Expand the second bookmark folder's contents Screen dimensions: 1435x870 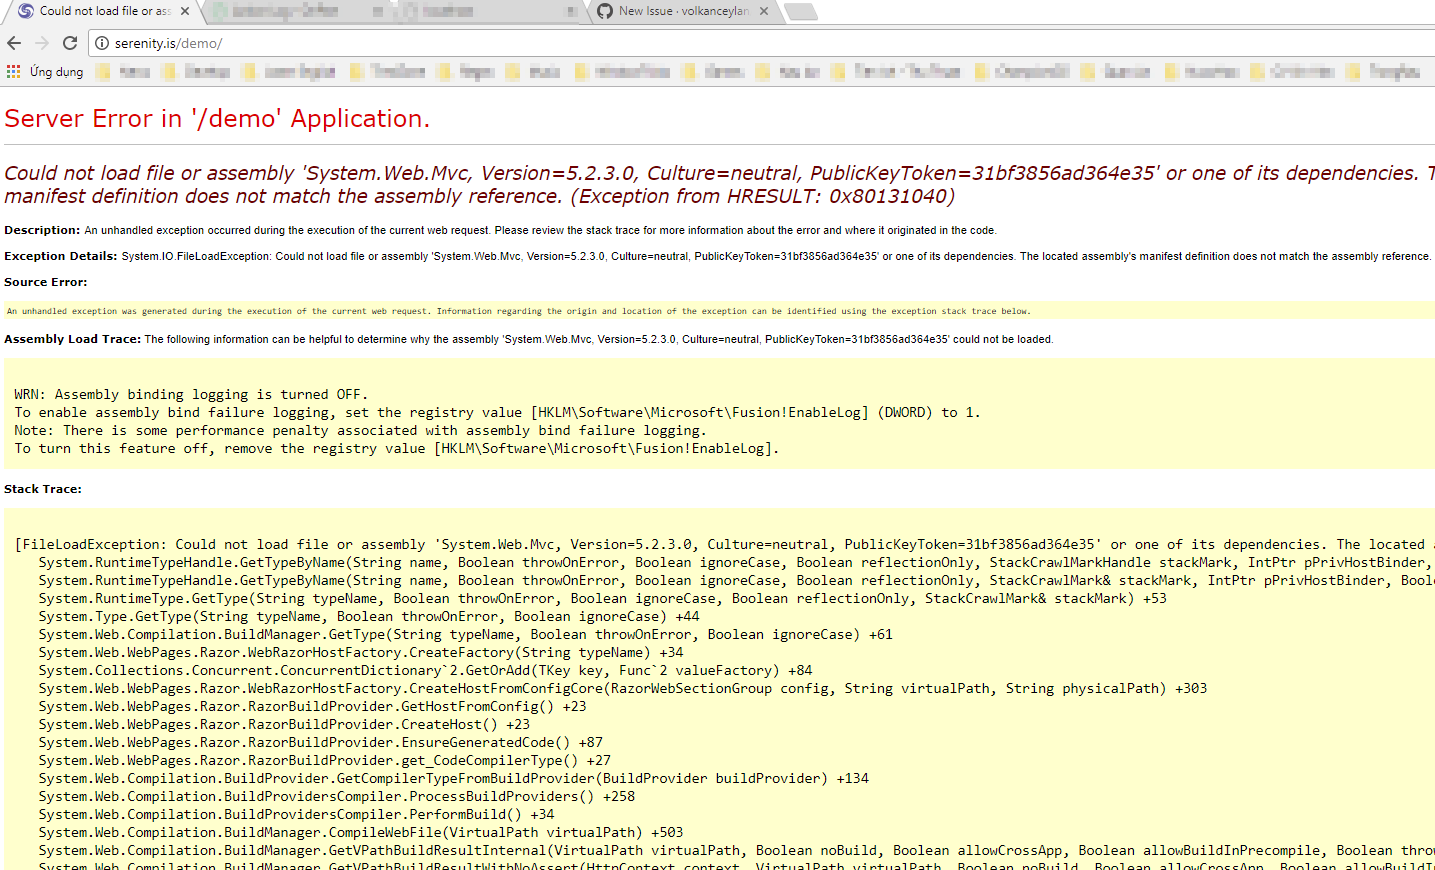(x=200, y=71)
